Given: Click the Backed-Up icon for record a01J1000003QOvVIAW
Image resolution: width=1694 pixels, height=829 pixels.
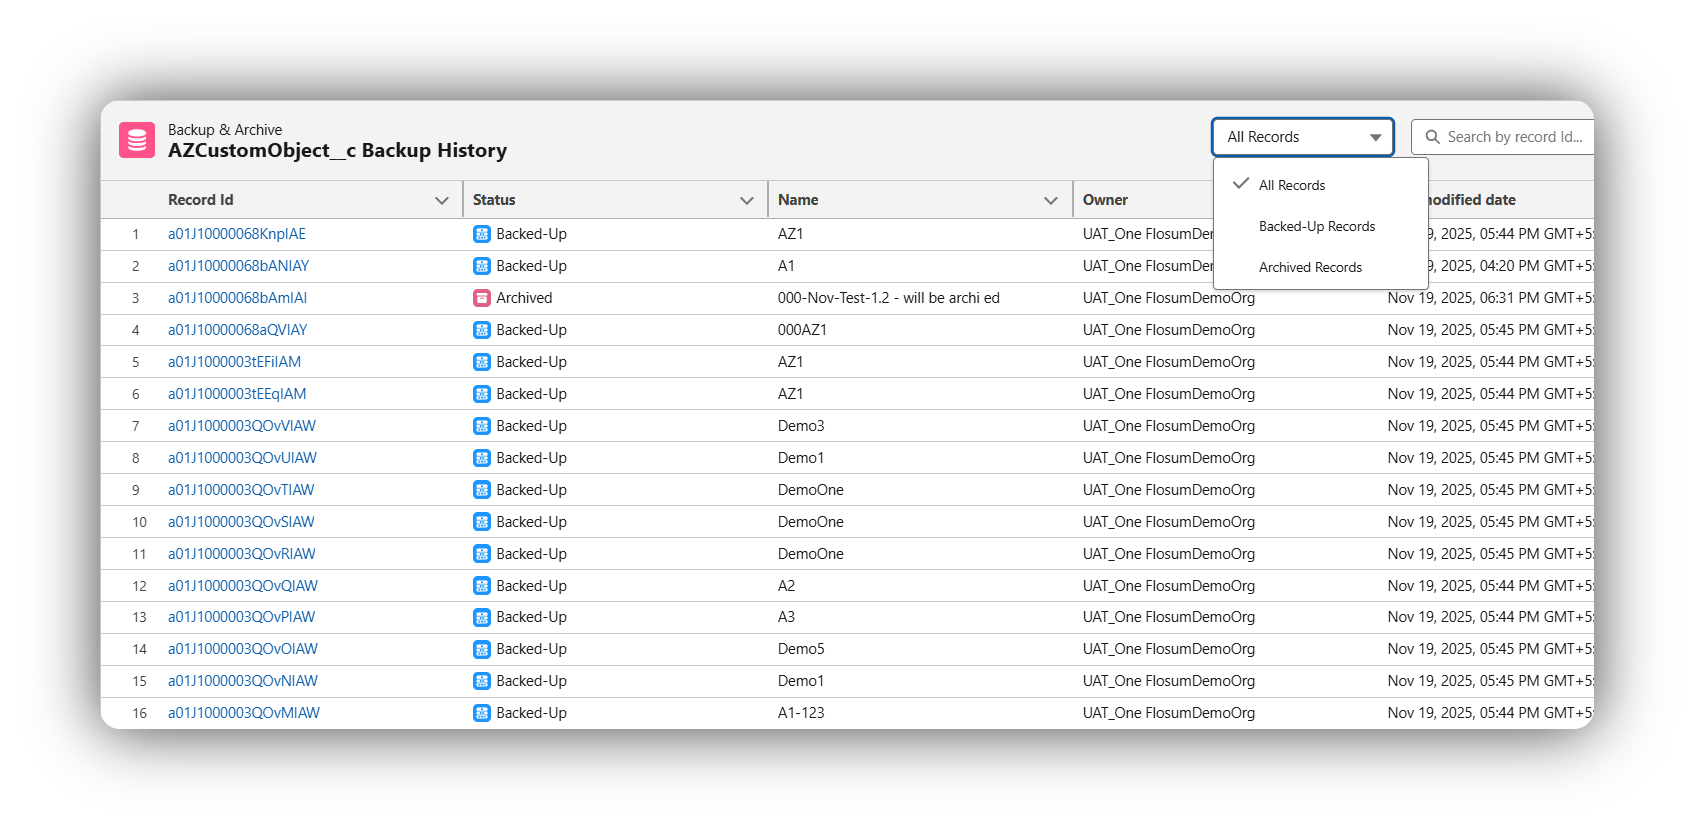Looking at the screenshot, I should pos(482,426).
